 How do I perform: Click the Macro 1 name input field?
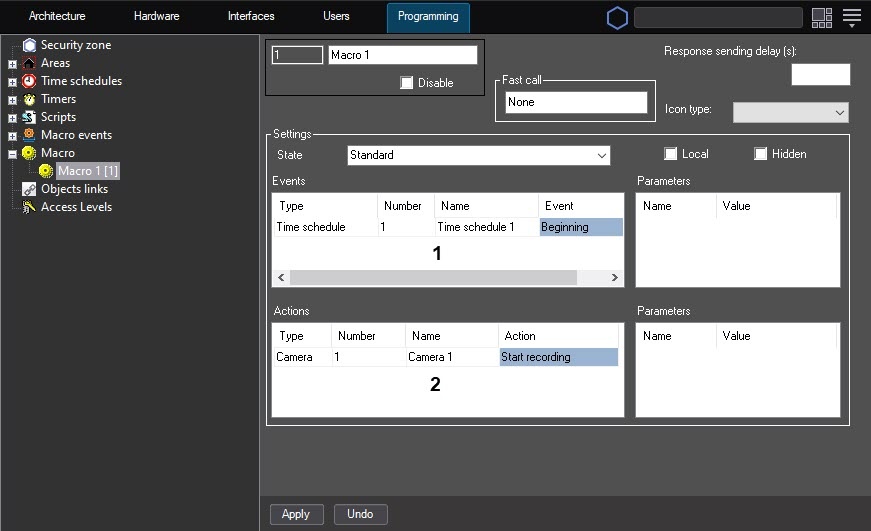[x=403, y=55]
